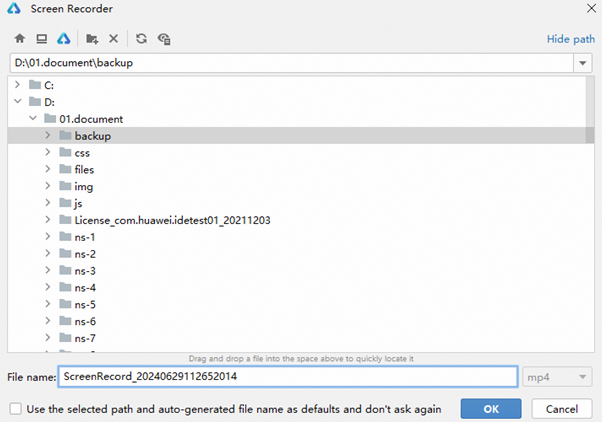602x422 pixels.
Task: Expand the C: drive node
Action: click(17, 85)
